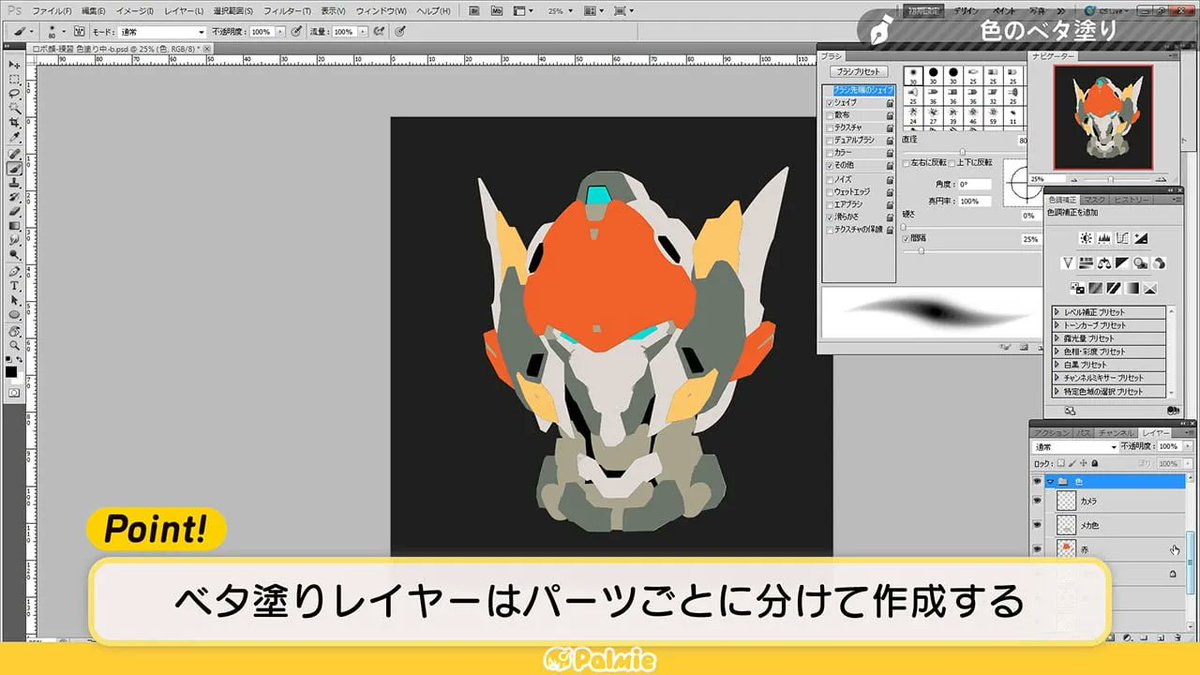Viewport: 1200px width, 675px height.
Task: Add a Color Balance adjustment
Action: coord(1105,263)
